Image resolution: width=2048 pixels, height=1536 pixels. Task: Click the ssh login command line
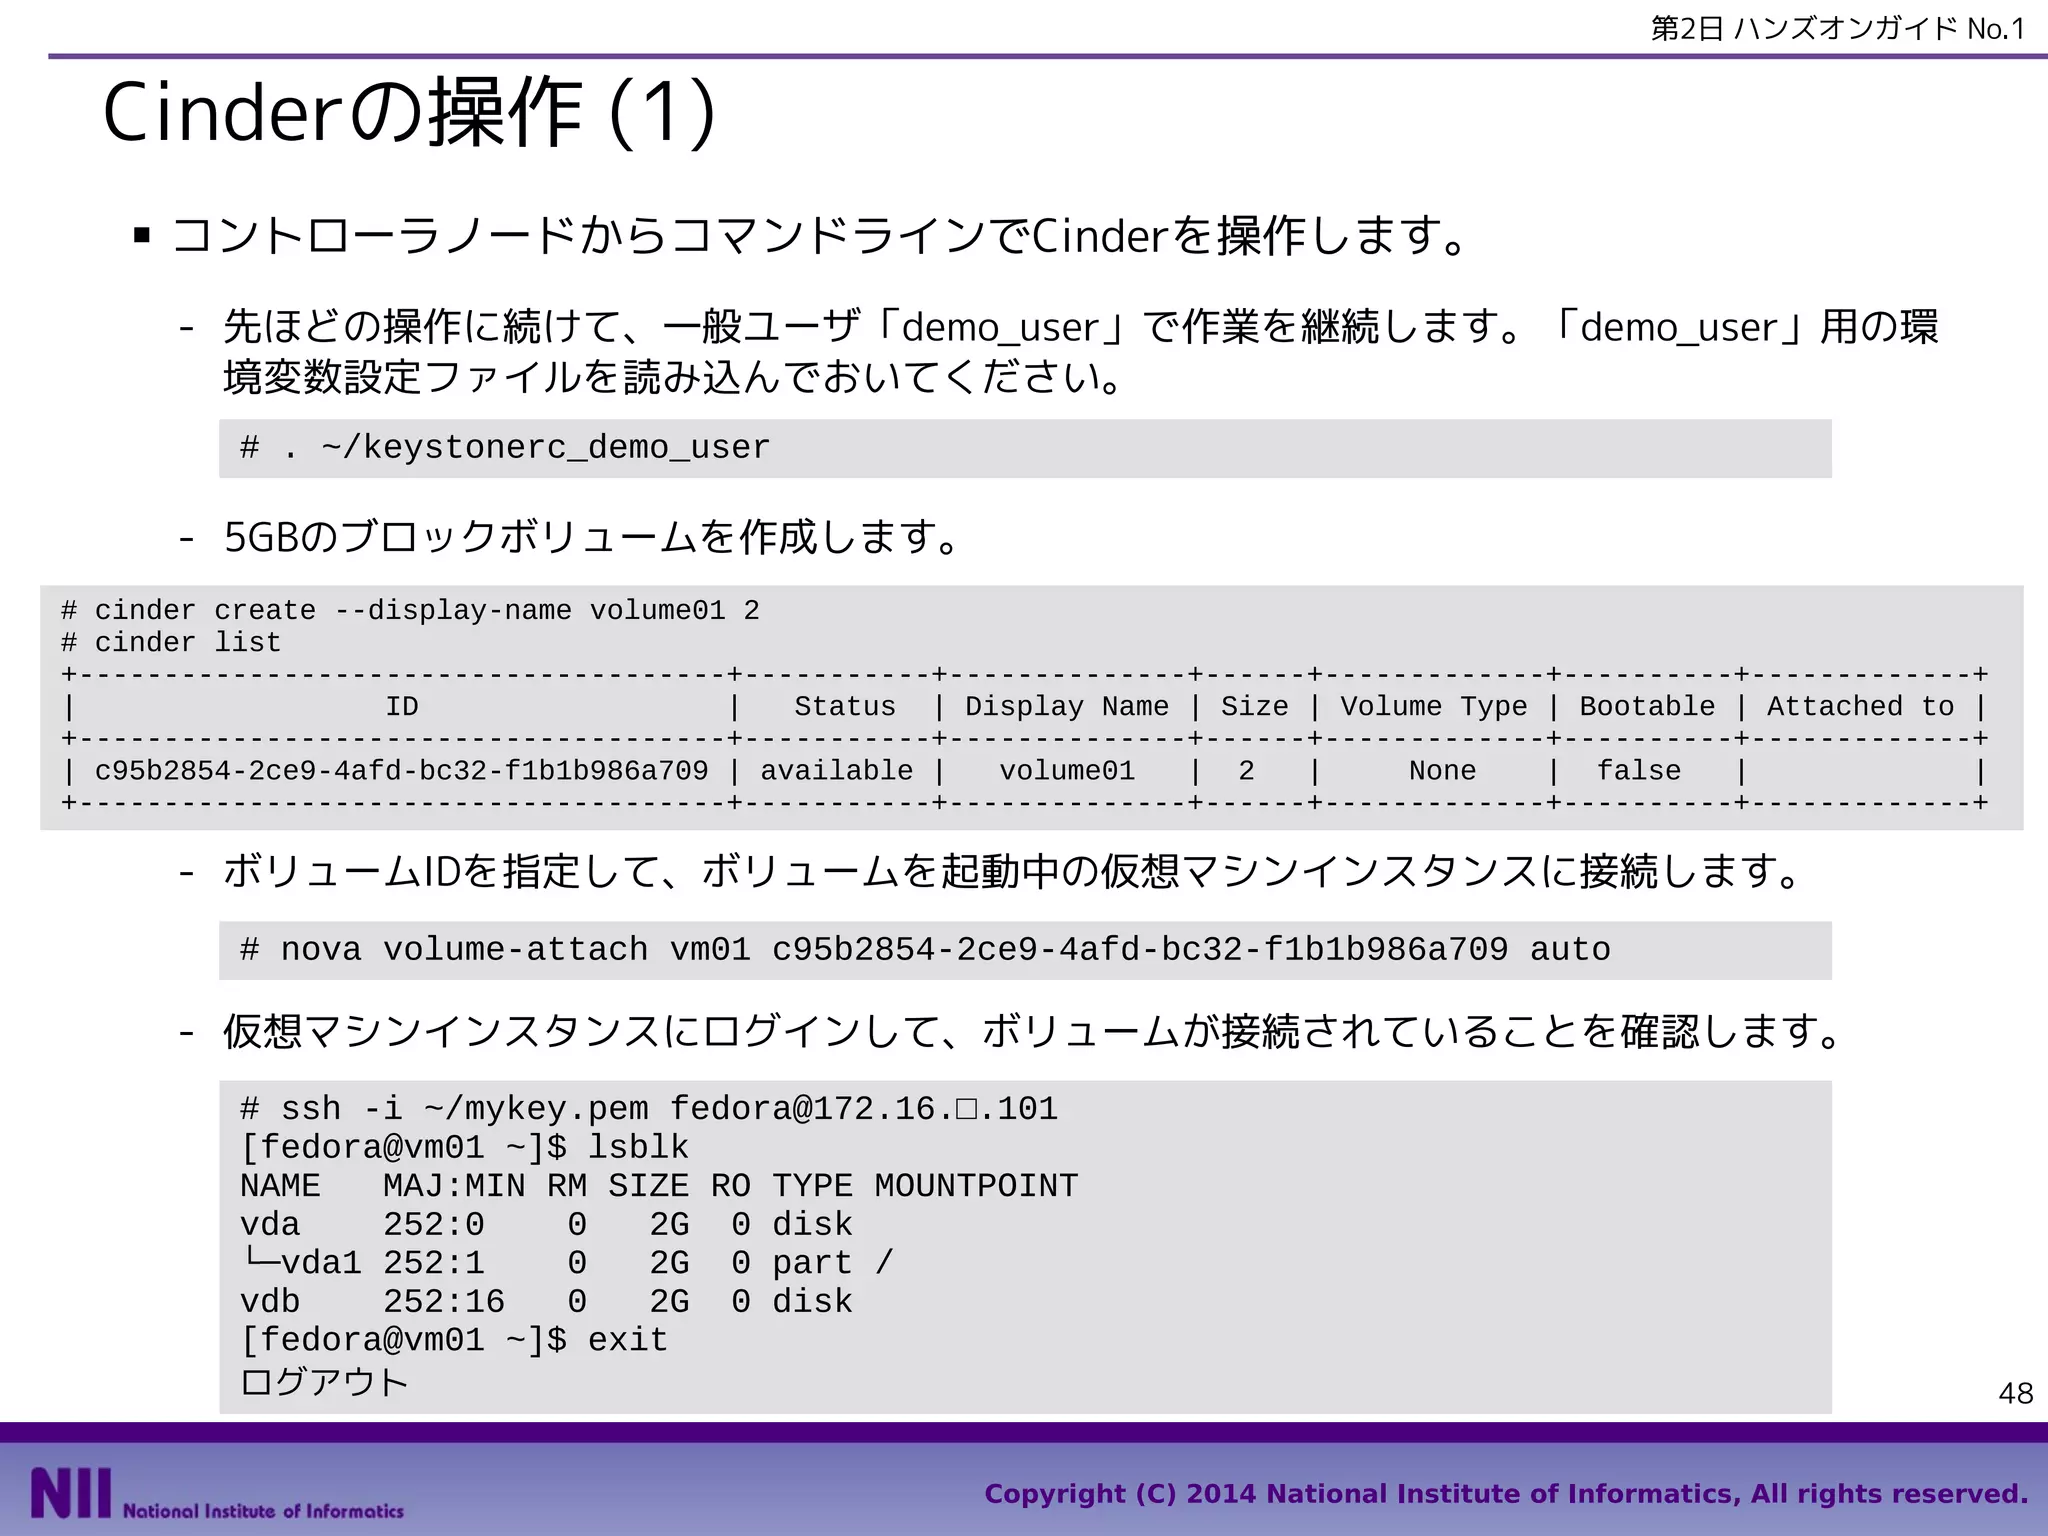tap(648, 1109)
